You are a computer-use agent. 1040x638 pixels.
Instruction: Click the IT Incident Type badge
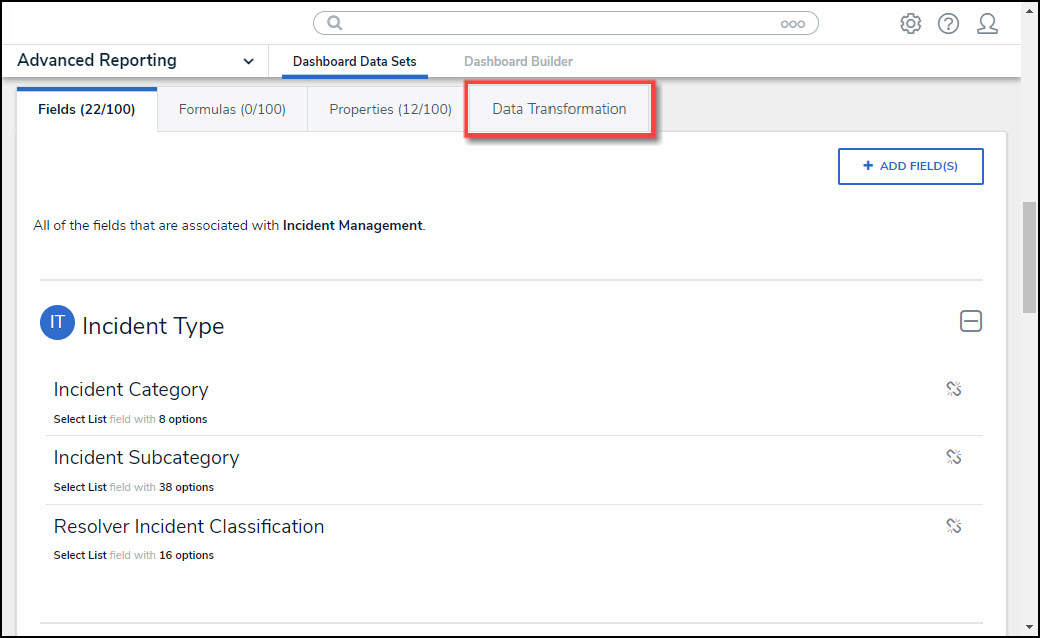click(57, 323)
